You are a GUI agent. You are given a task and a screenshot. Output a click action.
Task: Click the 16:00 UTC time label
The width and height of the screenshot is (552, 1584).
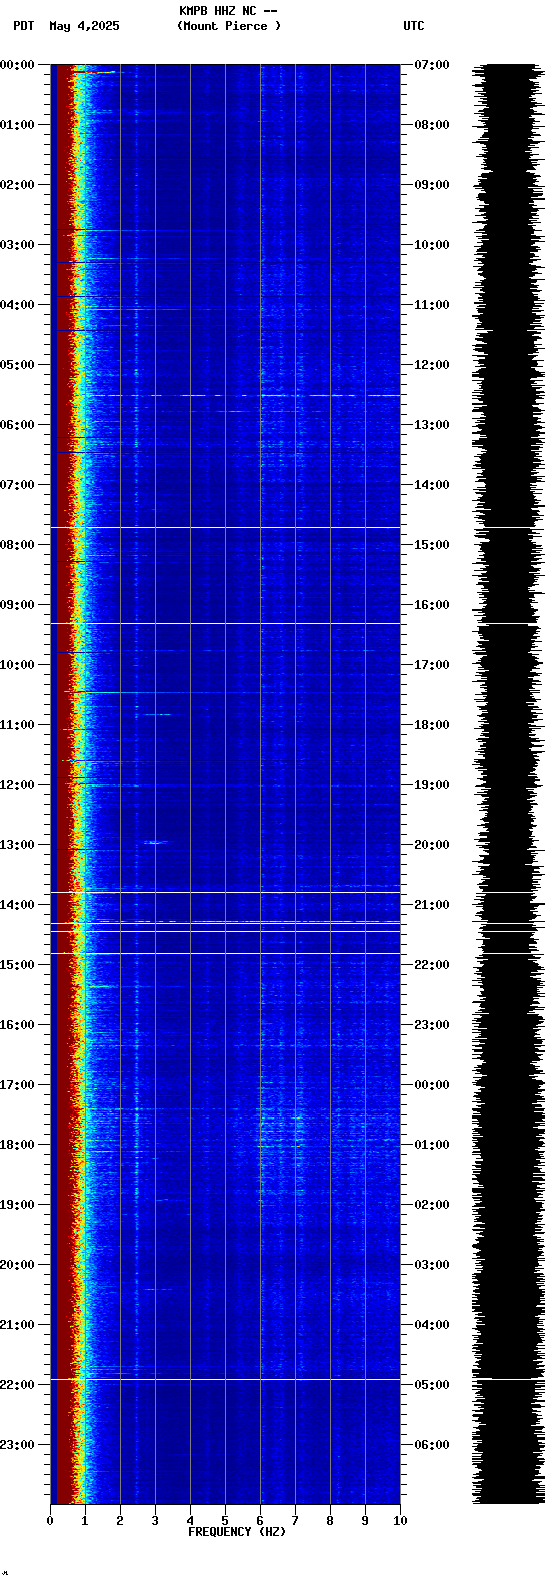pos(431,605)
